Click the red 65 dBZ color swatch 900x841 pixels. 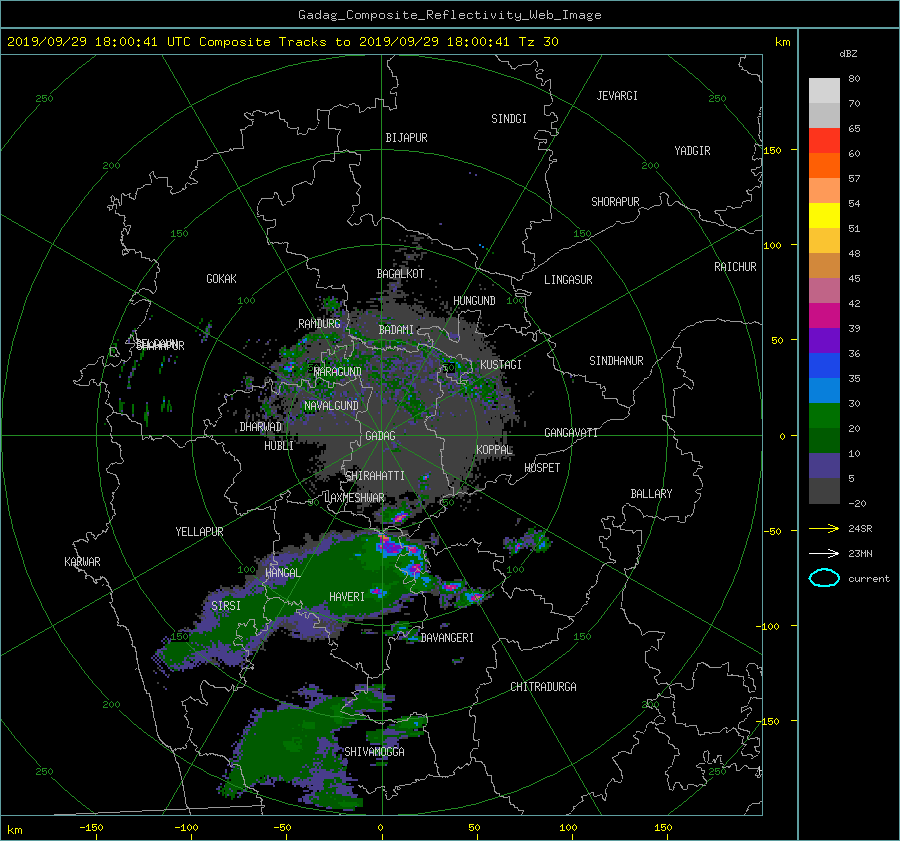point(824,140)
